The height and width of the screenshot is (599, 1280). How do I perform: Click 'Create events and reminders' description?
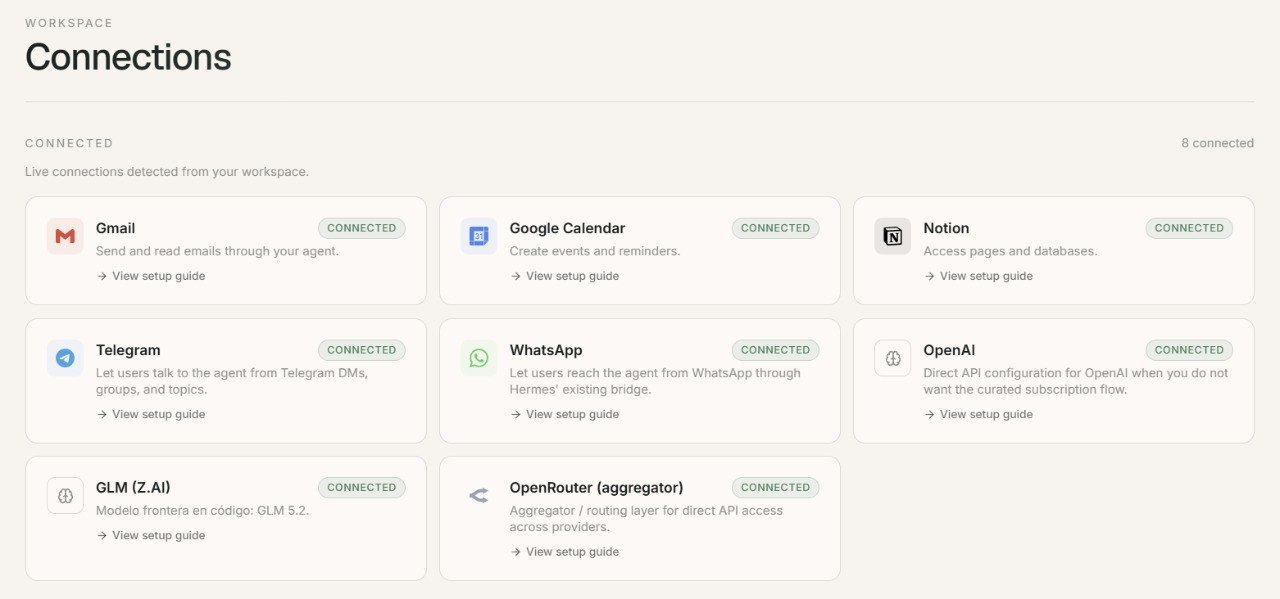point(595,251)
